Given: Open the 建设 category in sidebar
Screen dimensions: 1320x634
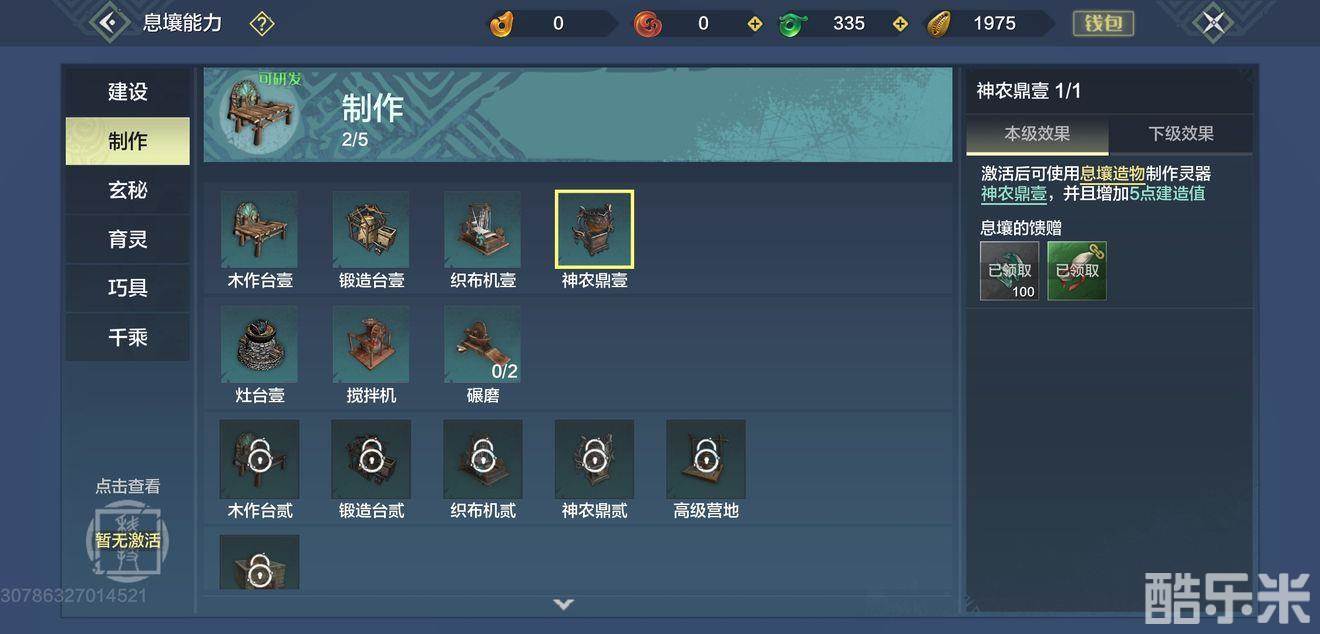Looking at the screenshot, I should tap(128, 92).
